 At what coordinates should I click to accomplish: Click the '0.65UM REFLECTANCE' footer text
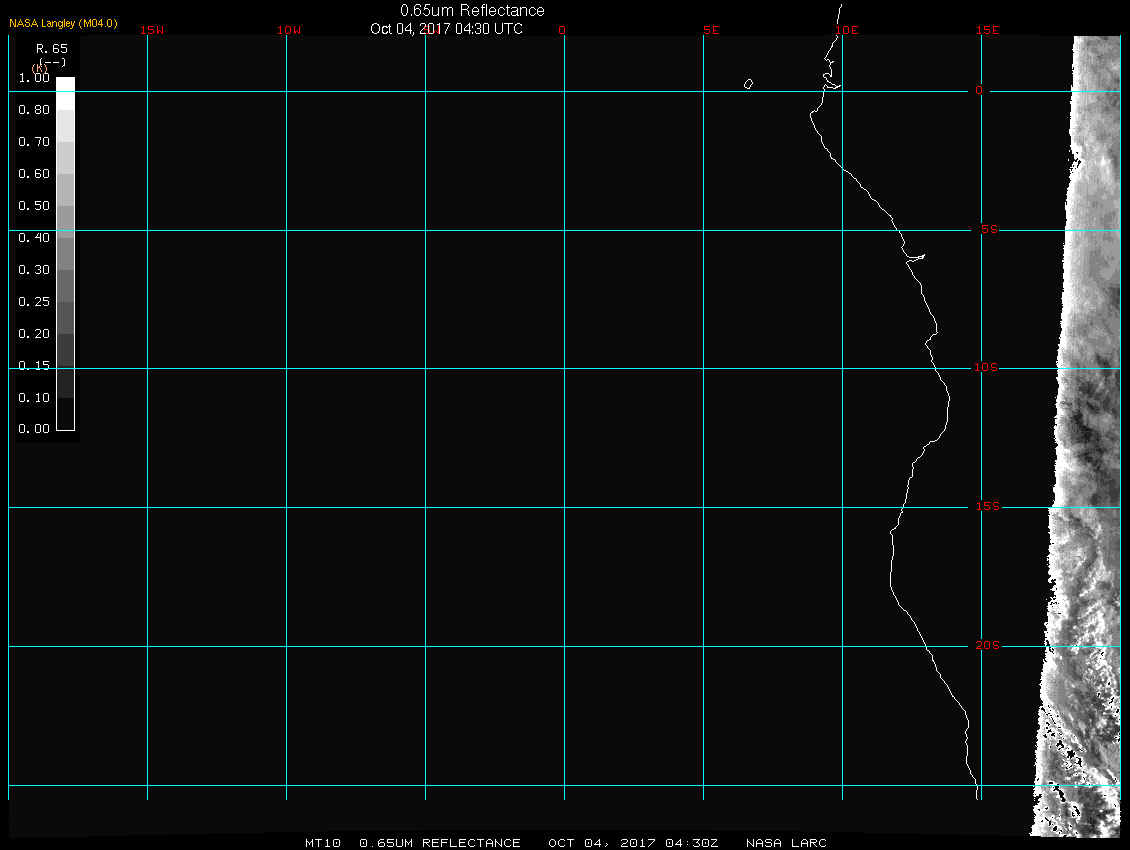(440, 843)
